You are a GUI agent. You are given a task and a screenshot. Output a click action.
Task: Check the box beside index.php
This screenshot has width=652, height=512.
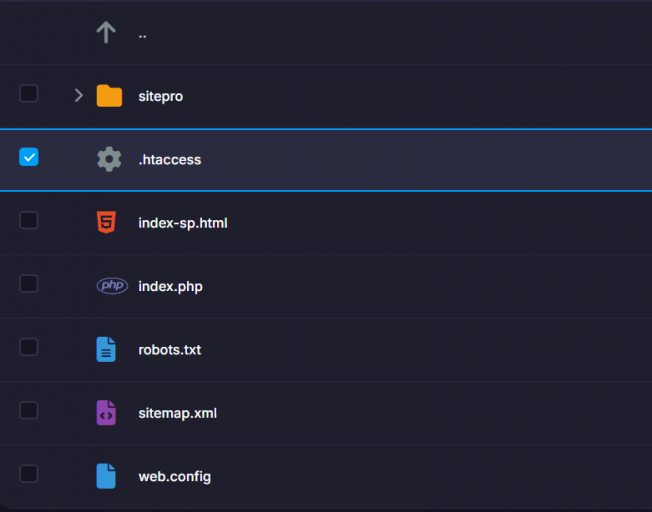point(29,284)
